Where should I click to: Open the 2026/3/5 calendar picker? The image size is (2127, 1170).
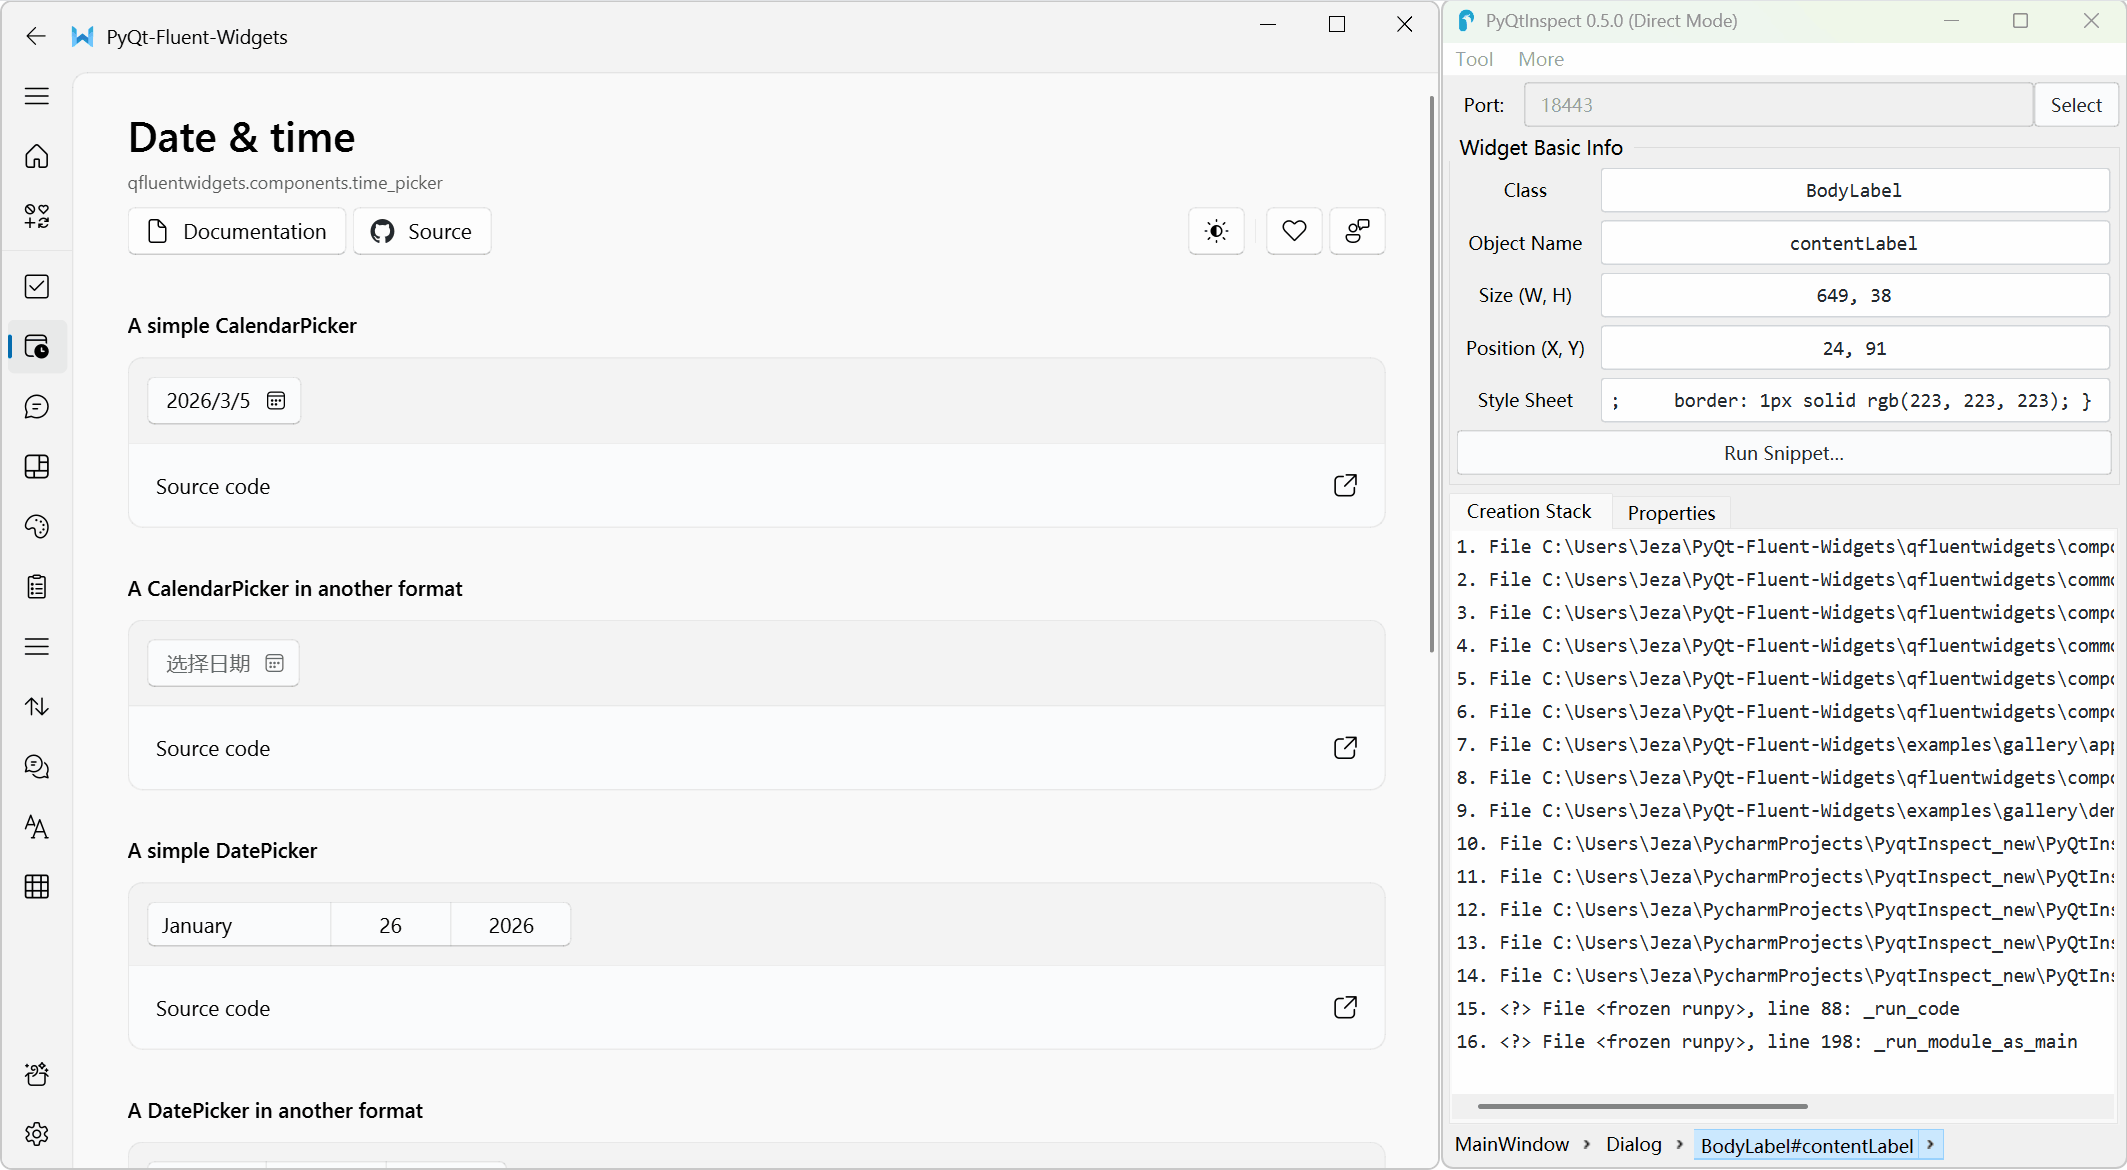(224, 401)
